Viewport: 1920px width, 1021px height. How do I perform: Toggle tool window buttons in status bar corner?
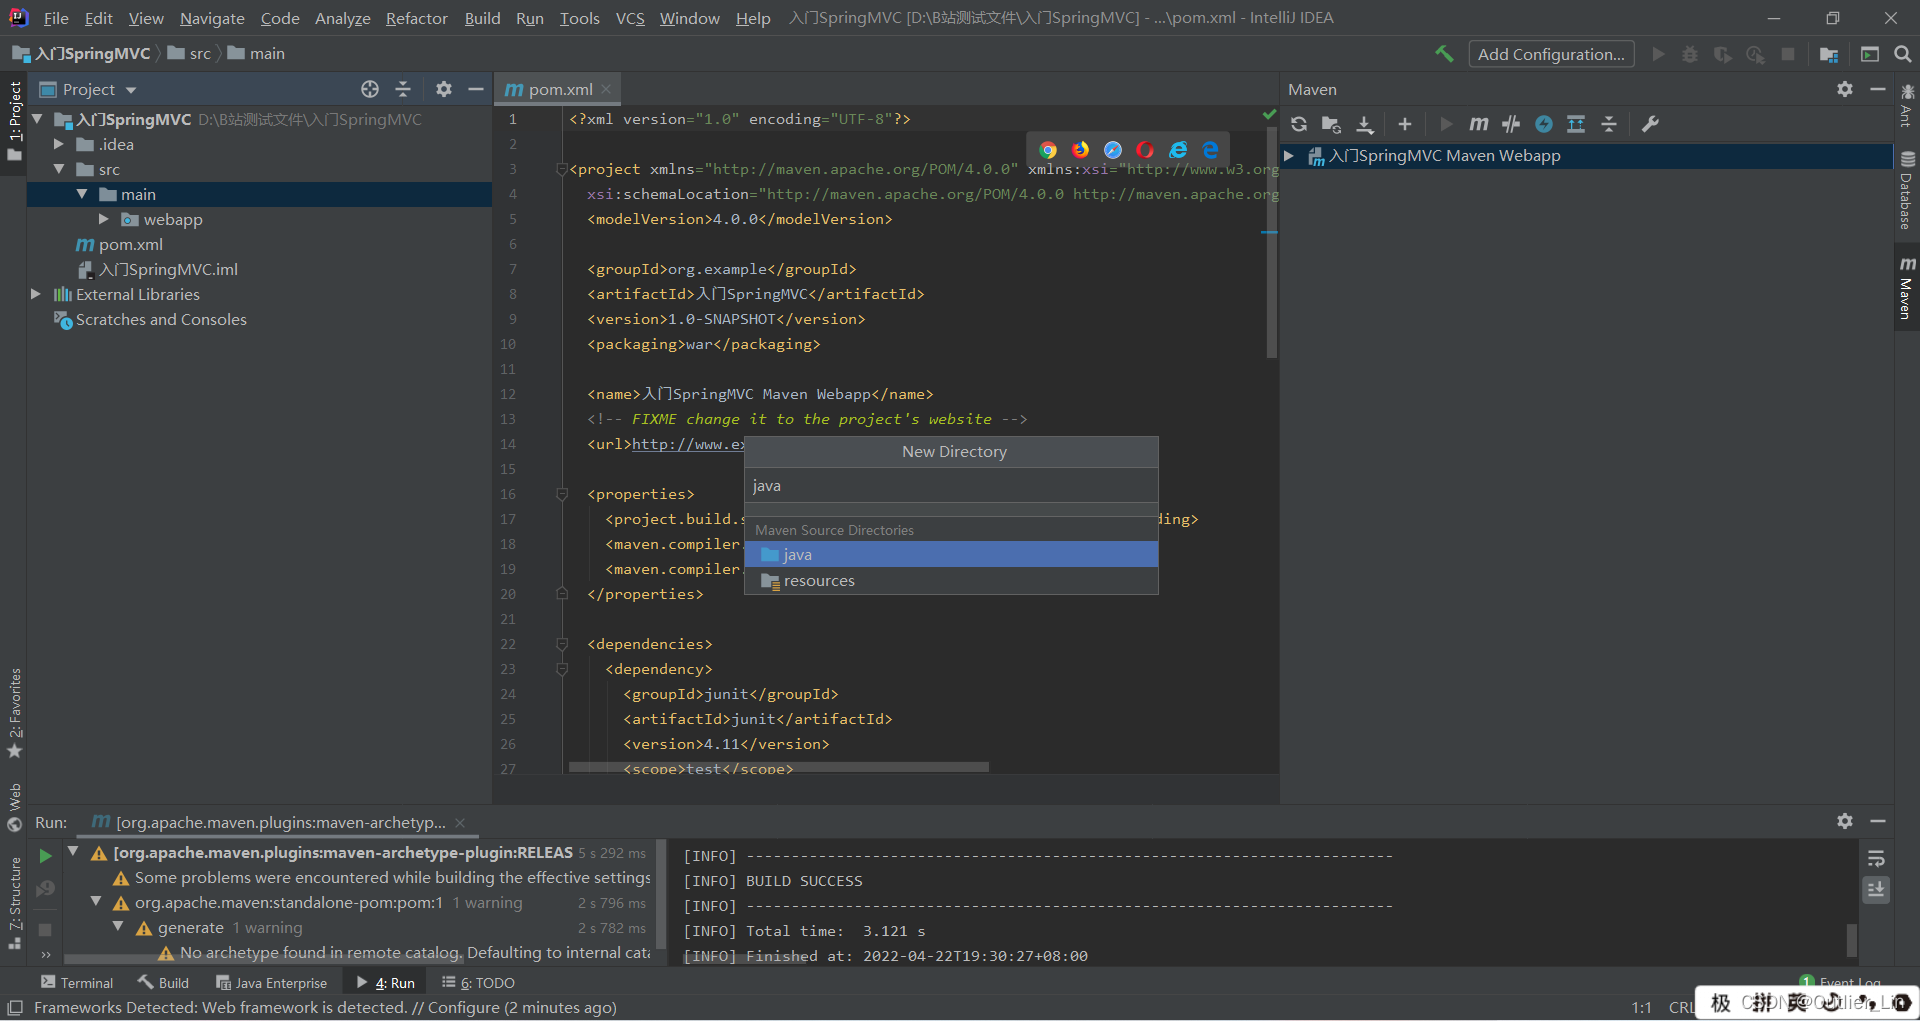(x=15, y=1008)
